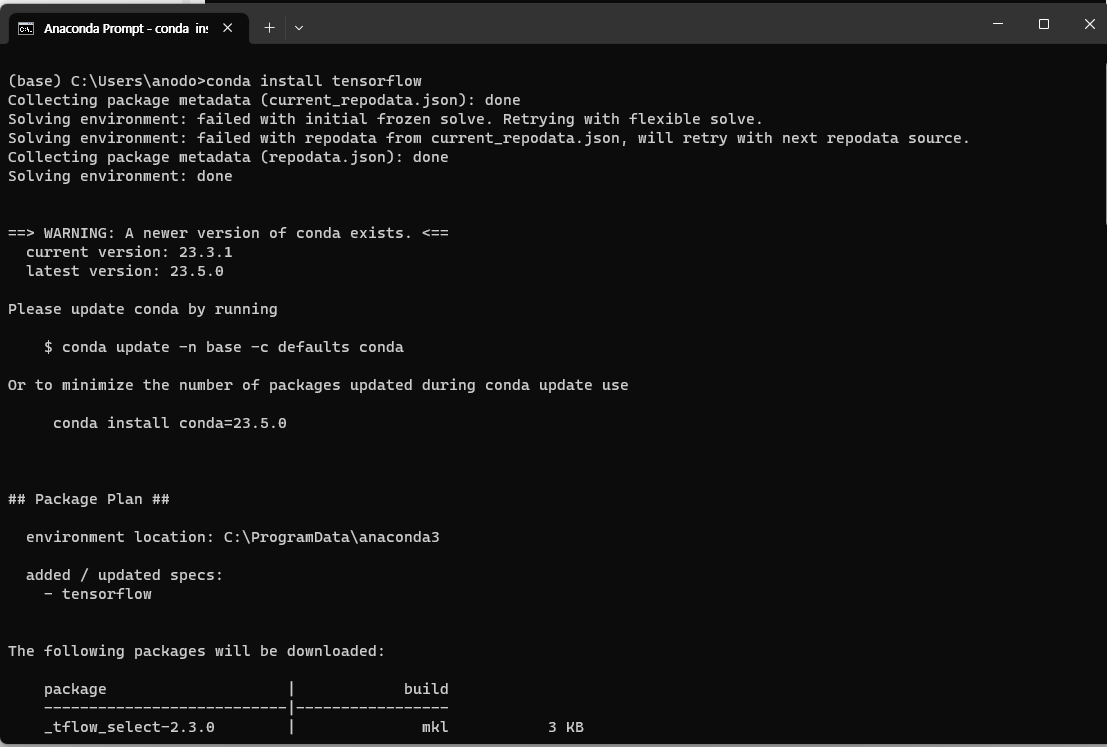Viewport: 1107px width, 747px height.
Task: Click the 'conda install tensorflow' command text
Action: point(313,81)
